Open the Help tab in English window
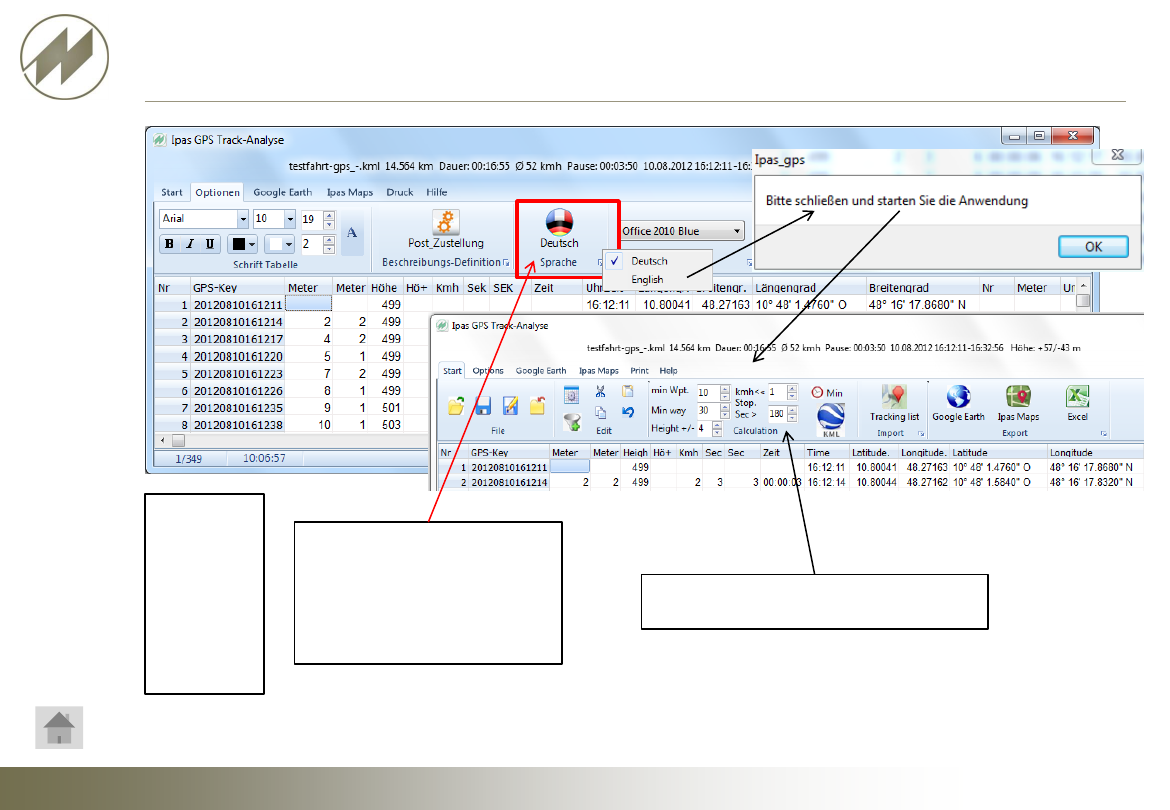The width and height of the screenshot is (1170, 810). [x=669, y=371]
